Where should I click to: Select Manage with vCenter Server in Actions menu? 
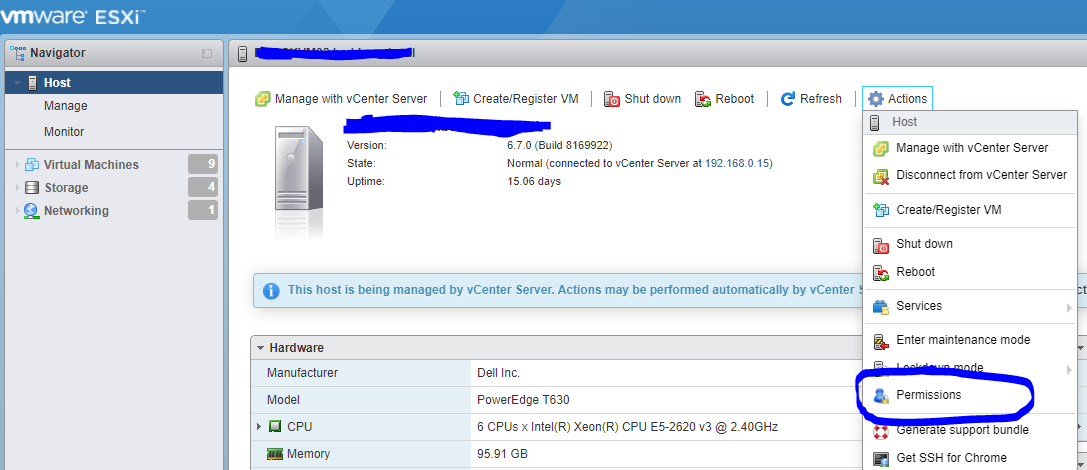point(970,148)
